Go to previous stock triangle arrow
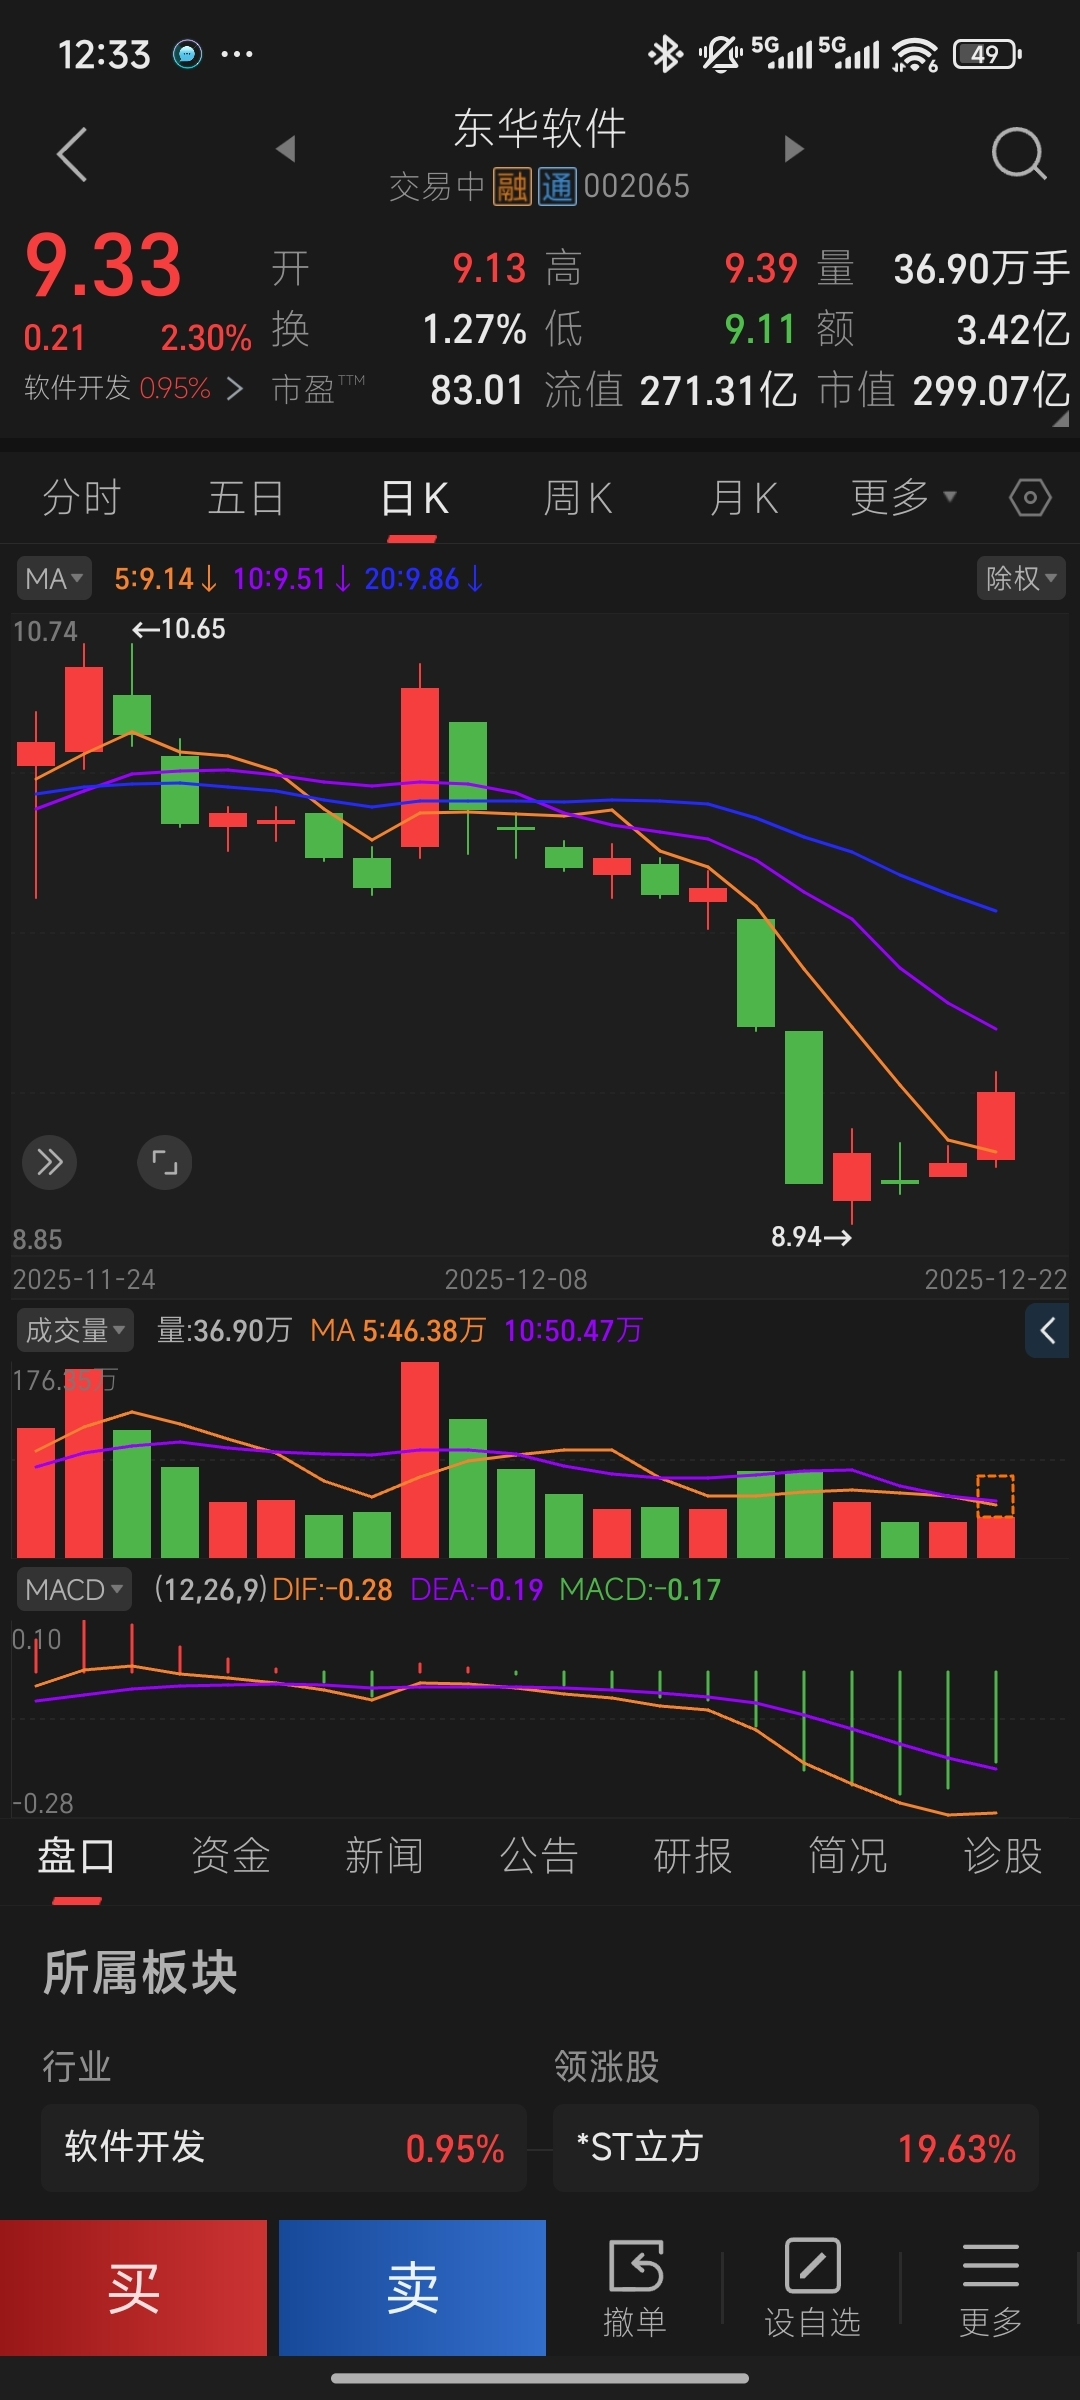 tap(286, 149)
